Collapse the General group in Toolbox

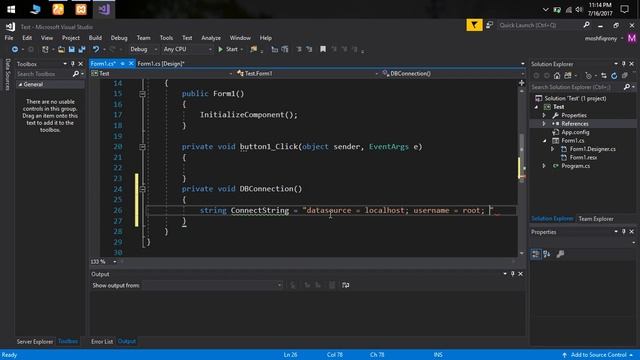point(20,84)
